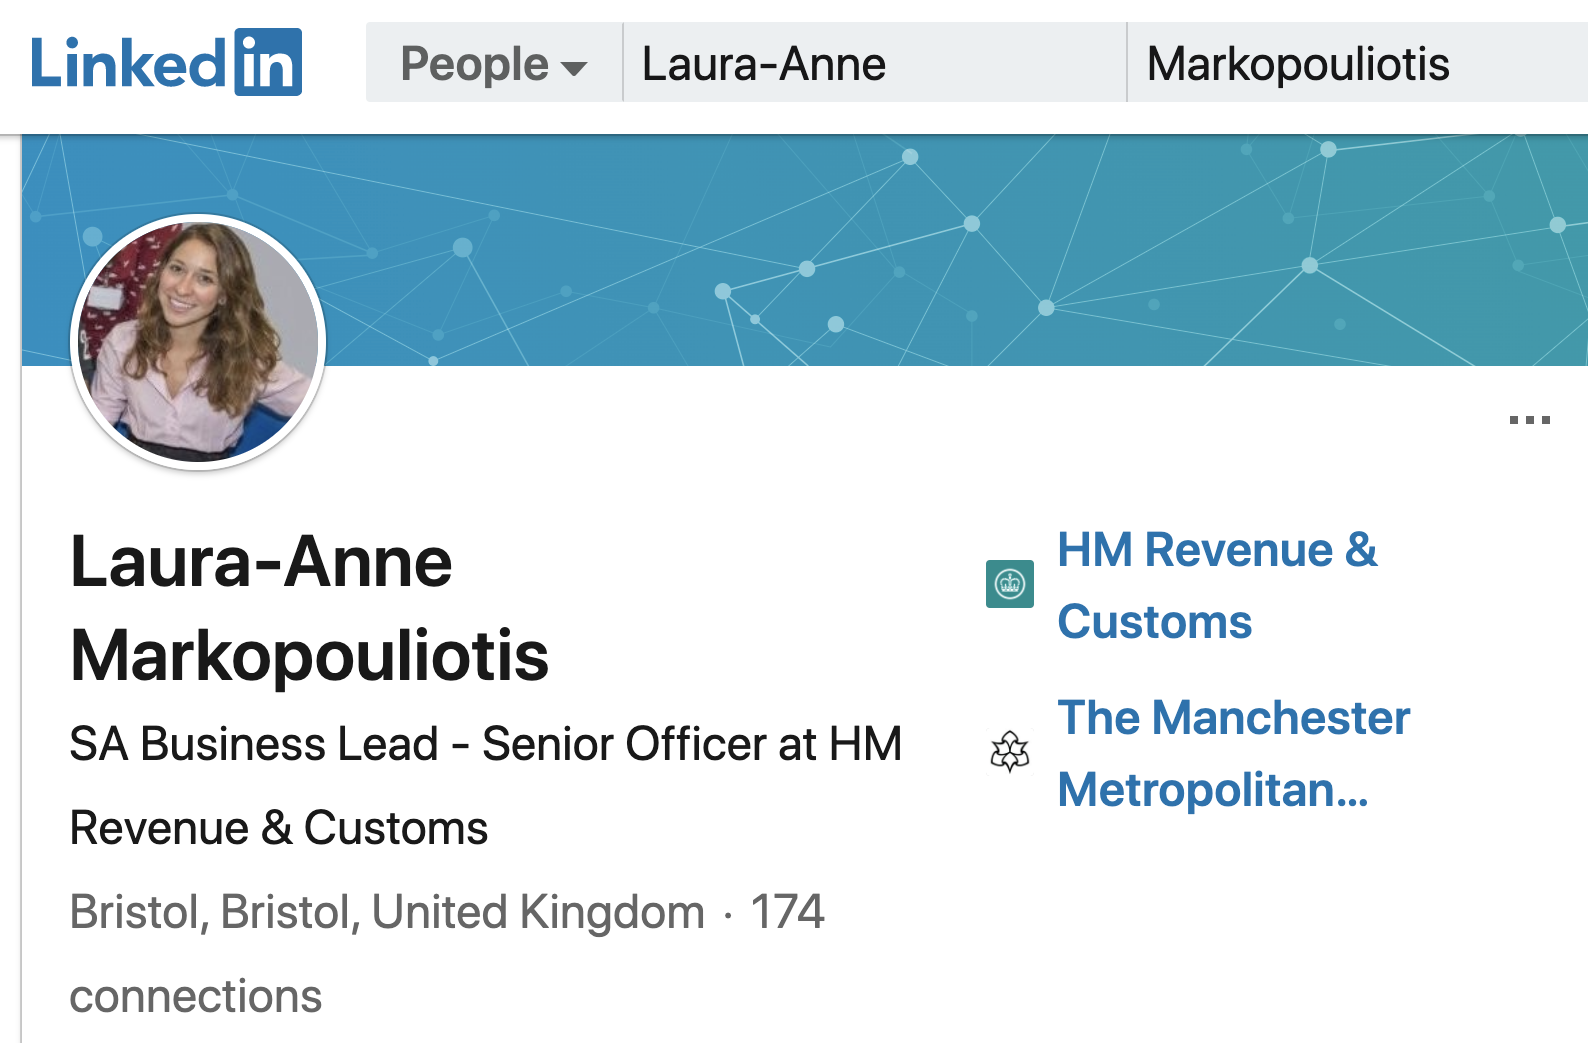Click the 174 connections count
The height and width of the screenshot is (1043, 1588).
pyautogui.click(x=787, y=912)
